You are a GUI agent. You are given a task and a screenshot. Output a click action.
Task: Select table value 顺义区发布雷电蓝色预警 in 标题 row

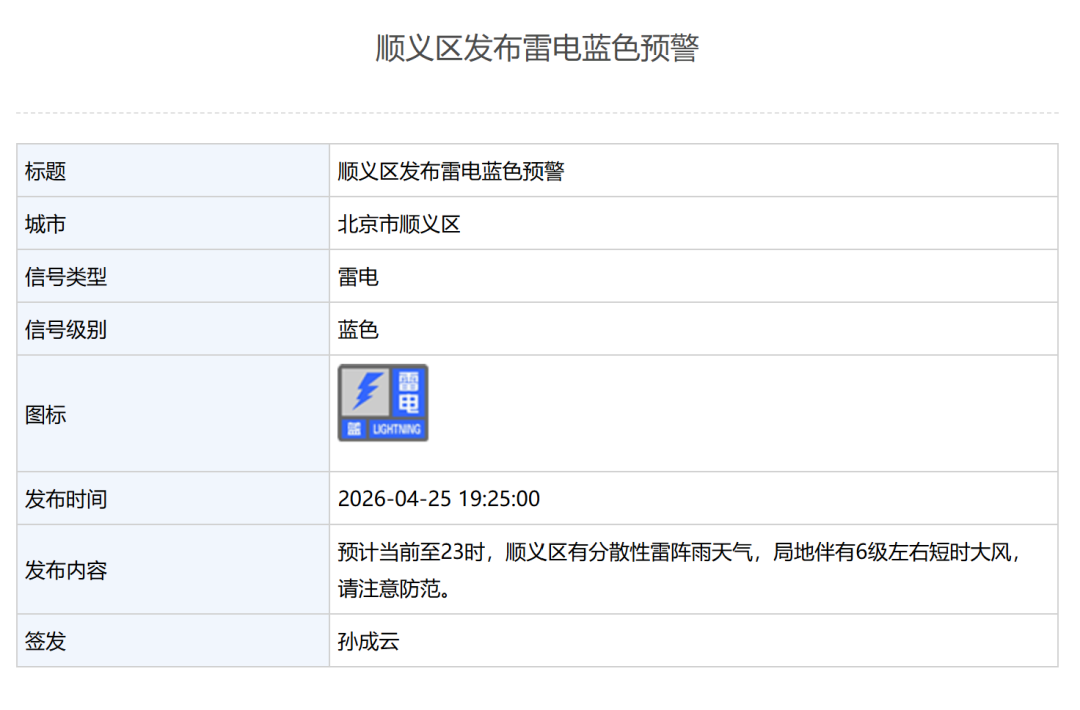tap(451, 171)
